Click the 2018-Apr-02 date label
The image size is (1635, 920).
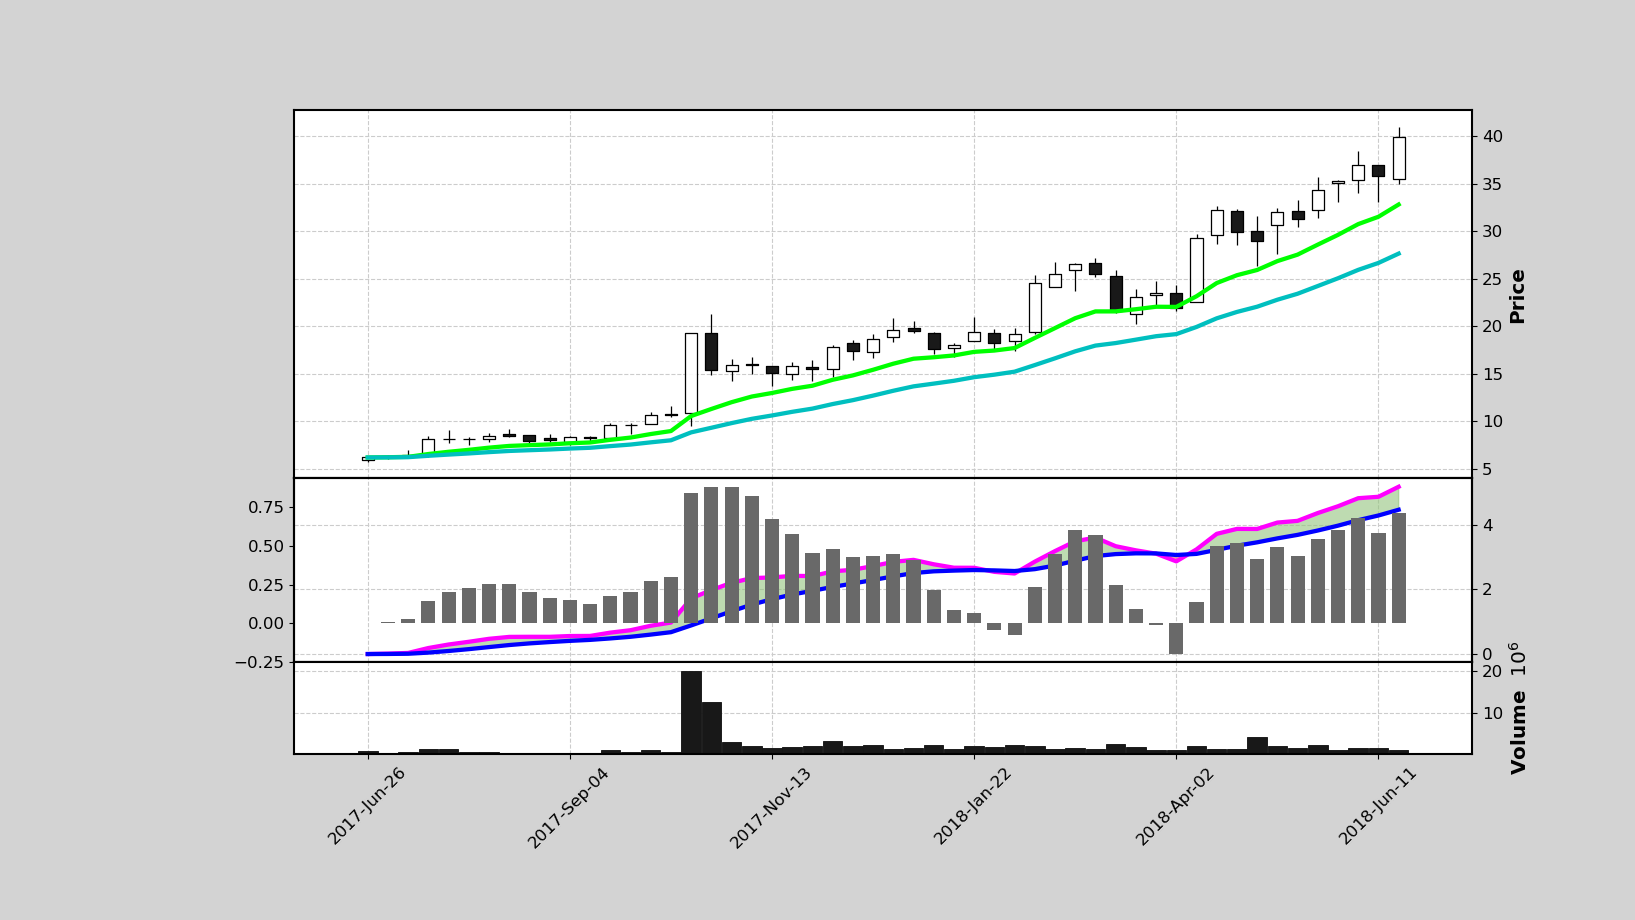pos(1175,806)
